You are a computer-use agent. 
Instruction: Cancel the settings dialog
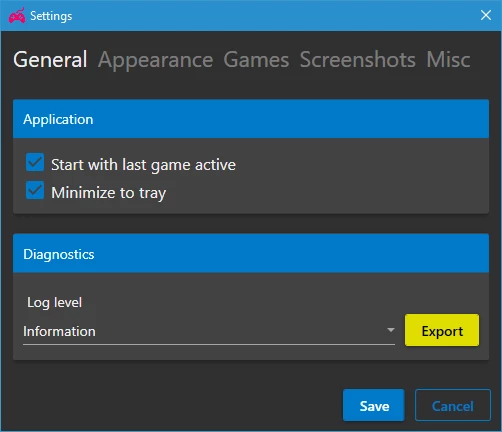[453, 405]
